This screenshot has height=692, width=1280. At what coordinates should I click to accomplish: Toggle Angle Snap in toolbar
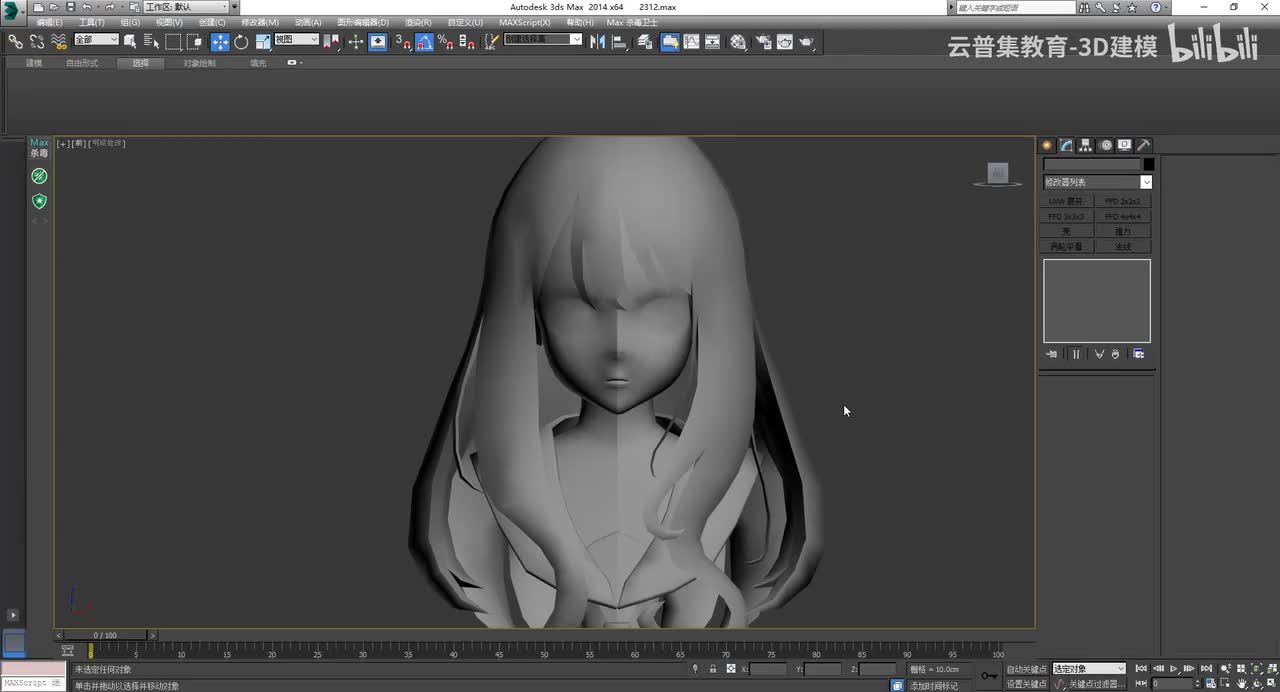coord(425,42)
